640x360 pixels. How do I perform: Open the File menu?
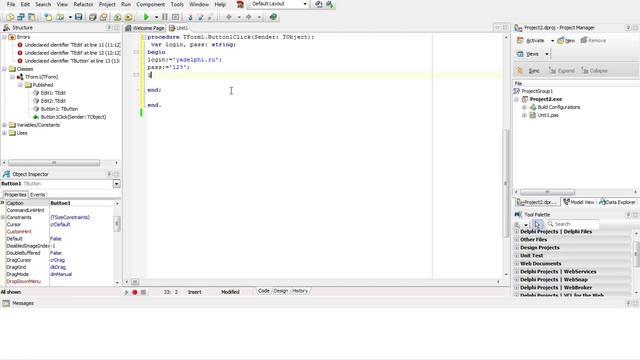(11, 4)
